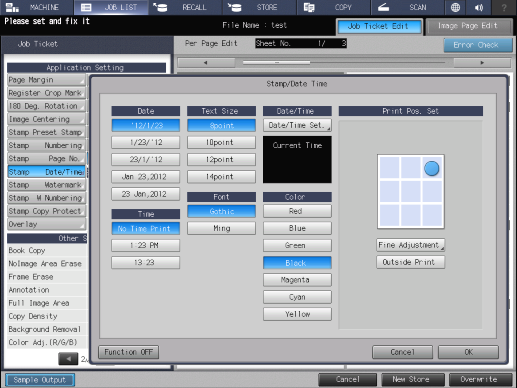
Task: Click the question mark help icon
Action: pyautogui.click(x=504, y=7)
